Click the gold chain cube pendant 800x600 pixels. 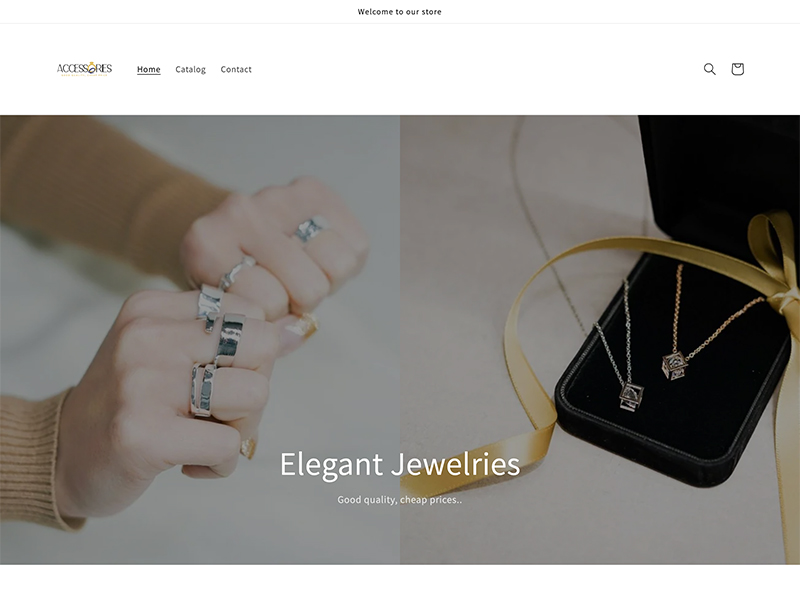click(x=675, y=366)
